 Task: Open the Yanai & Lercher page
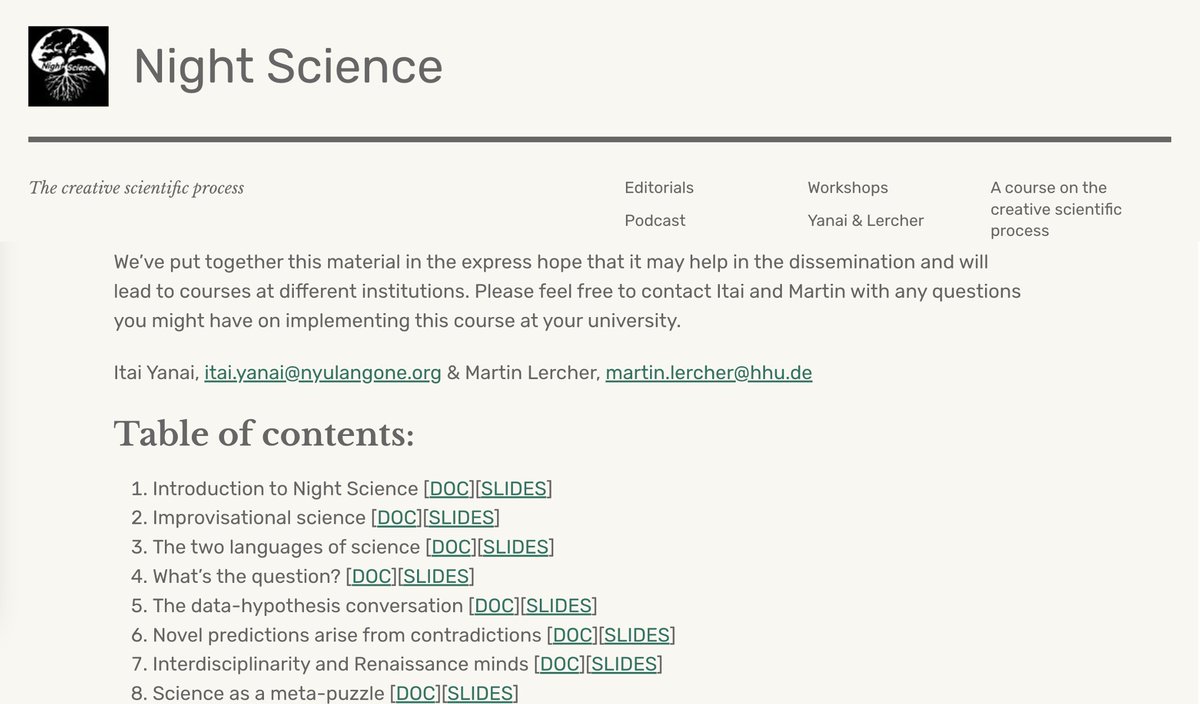(x=866, y=220)
